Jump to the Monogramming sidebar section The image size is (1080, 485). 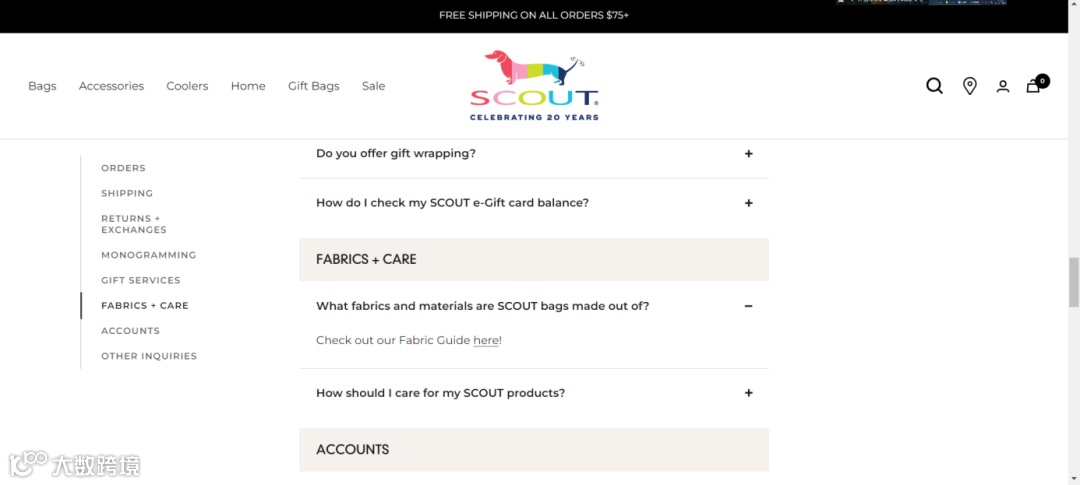point(148,255)
